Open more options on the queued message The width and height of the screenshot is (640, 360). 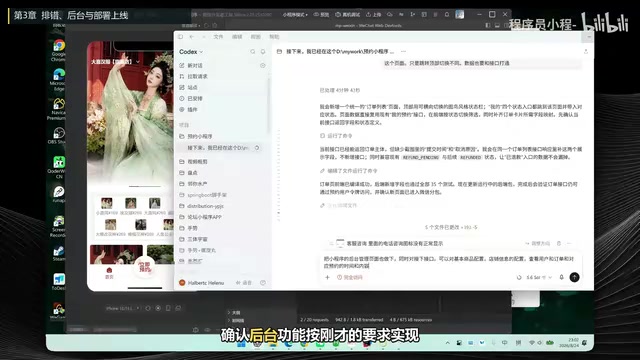pyautogui.click(x=569, y=243)
